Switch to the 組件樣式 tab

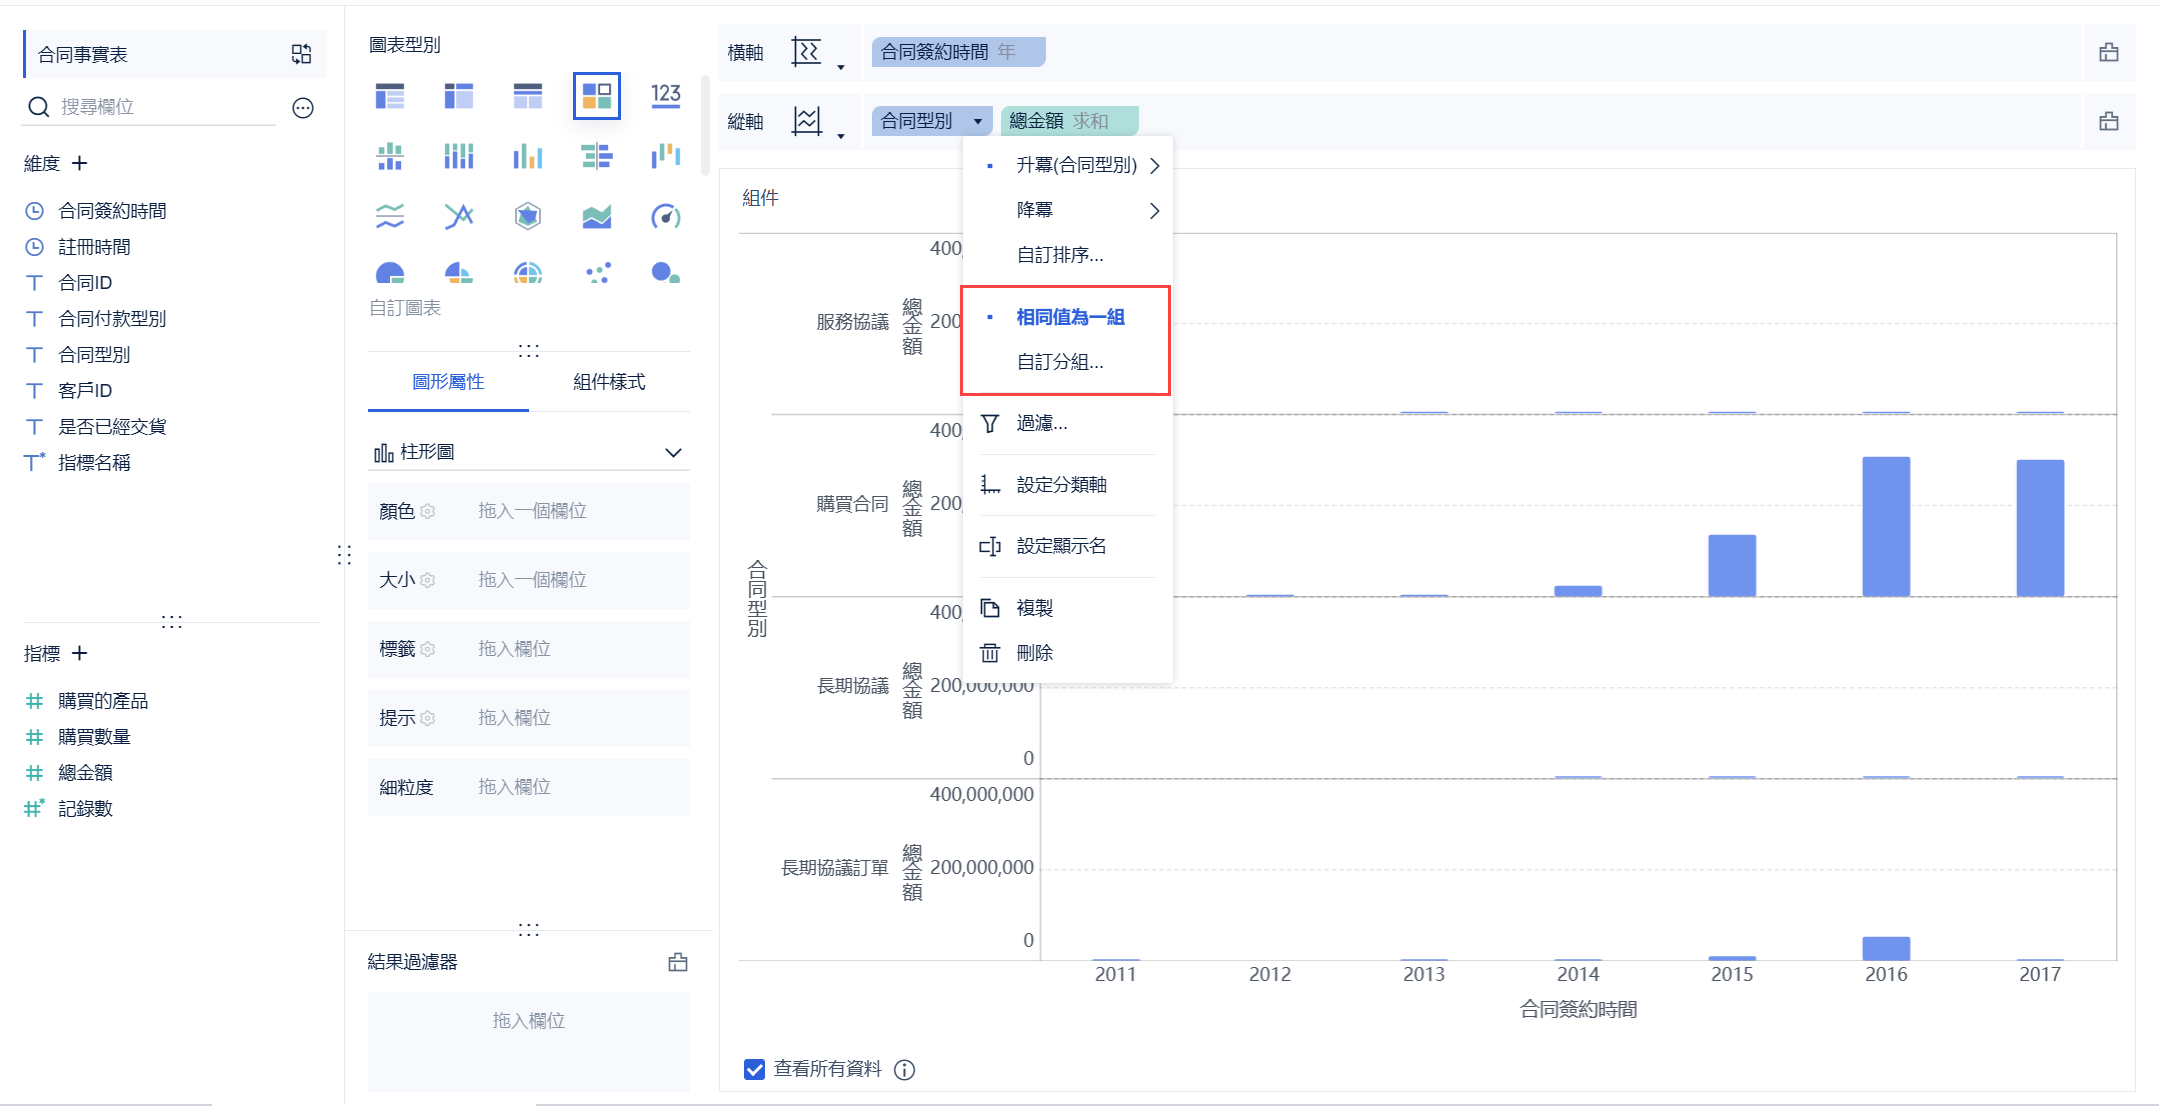[609, 382]
